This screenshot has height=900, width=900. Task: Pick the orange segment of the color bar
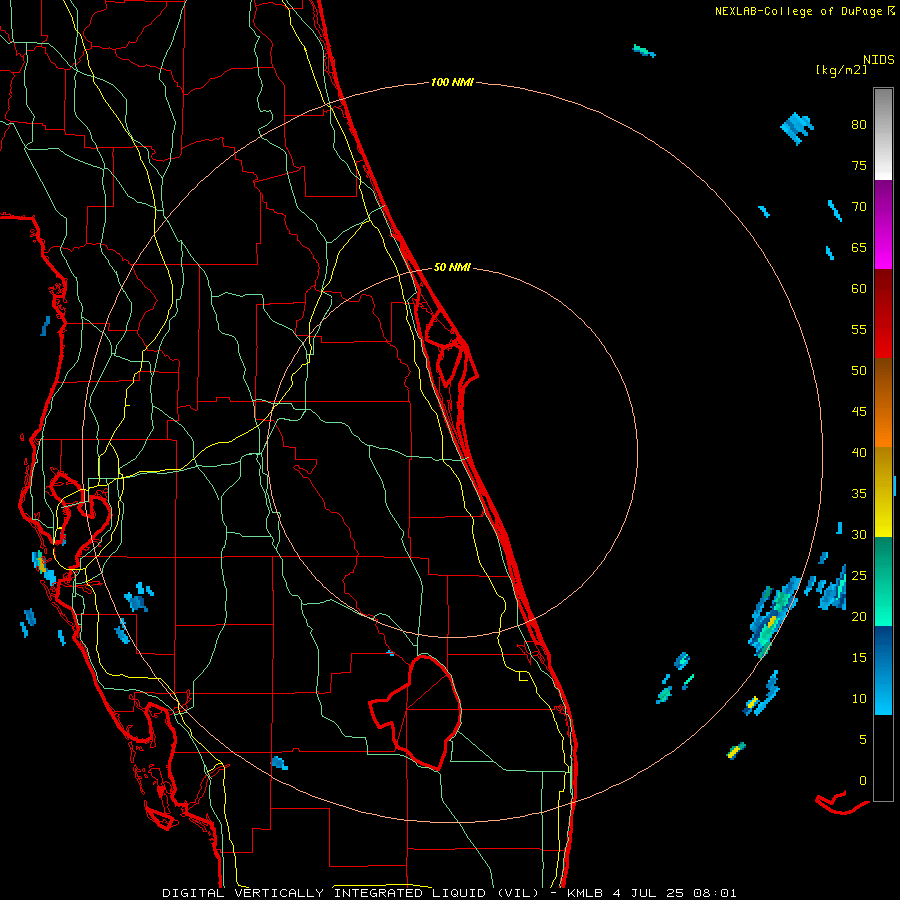[x=883, y=402]
